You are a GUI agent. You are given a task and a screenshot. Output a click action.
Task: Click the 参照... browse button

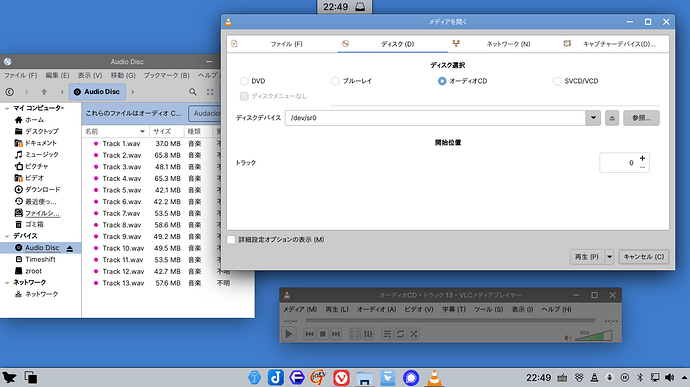641,118
